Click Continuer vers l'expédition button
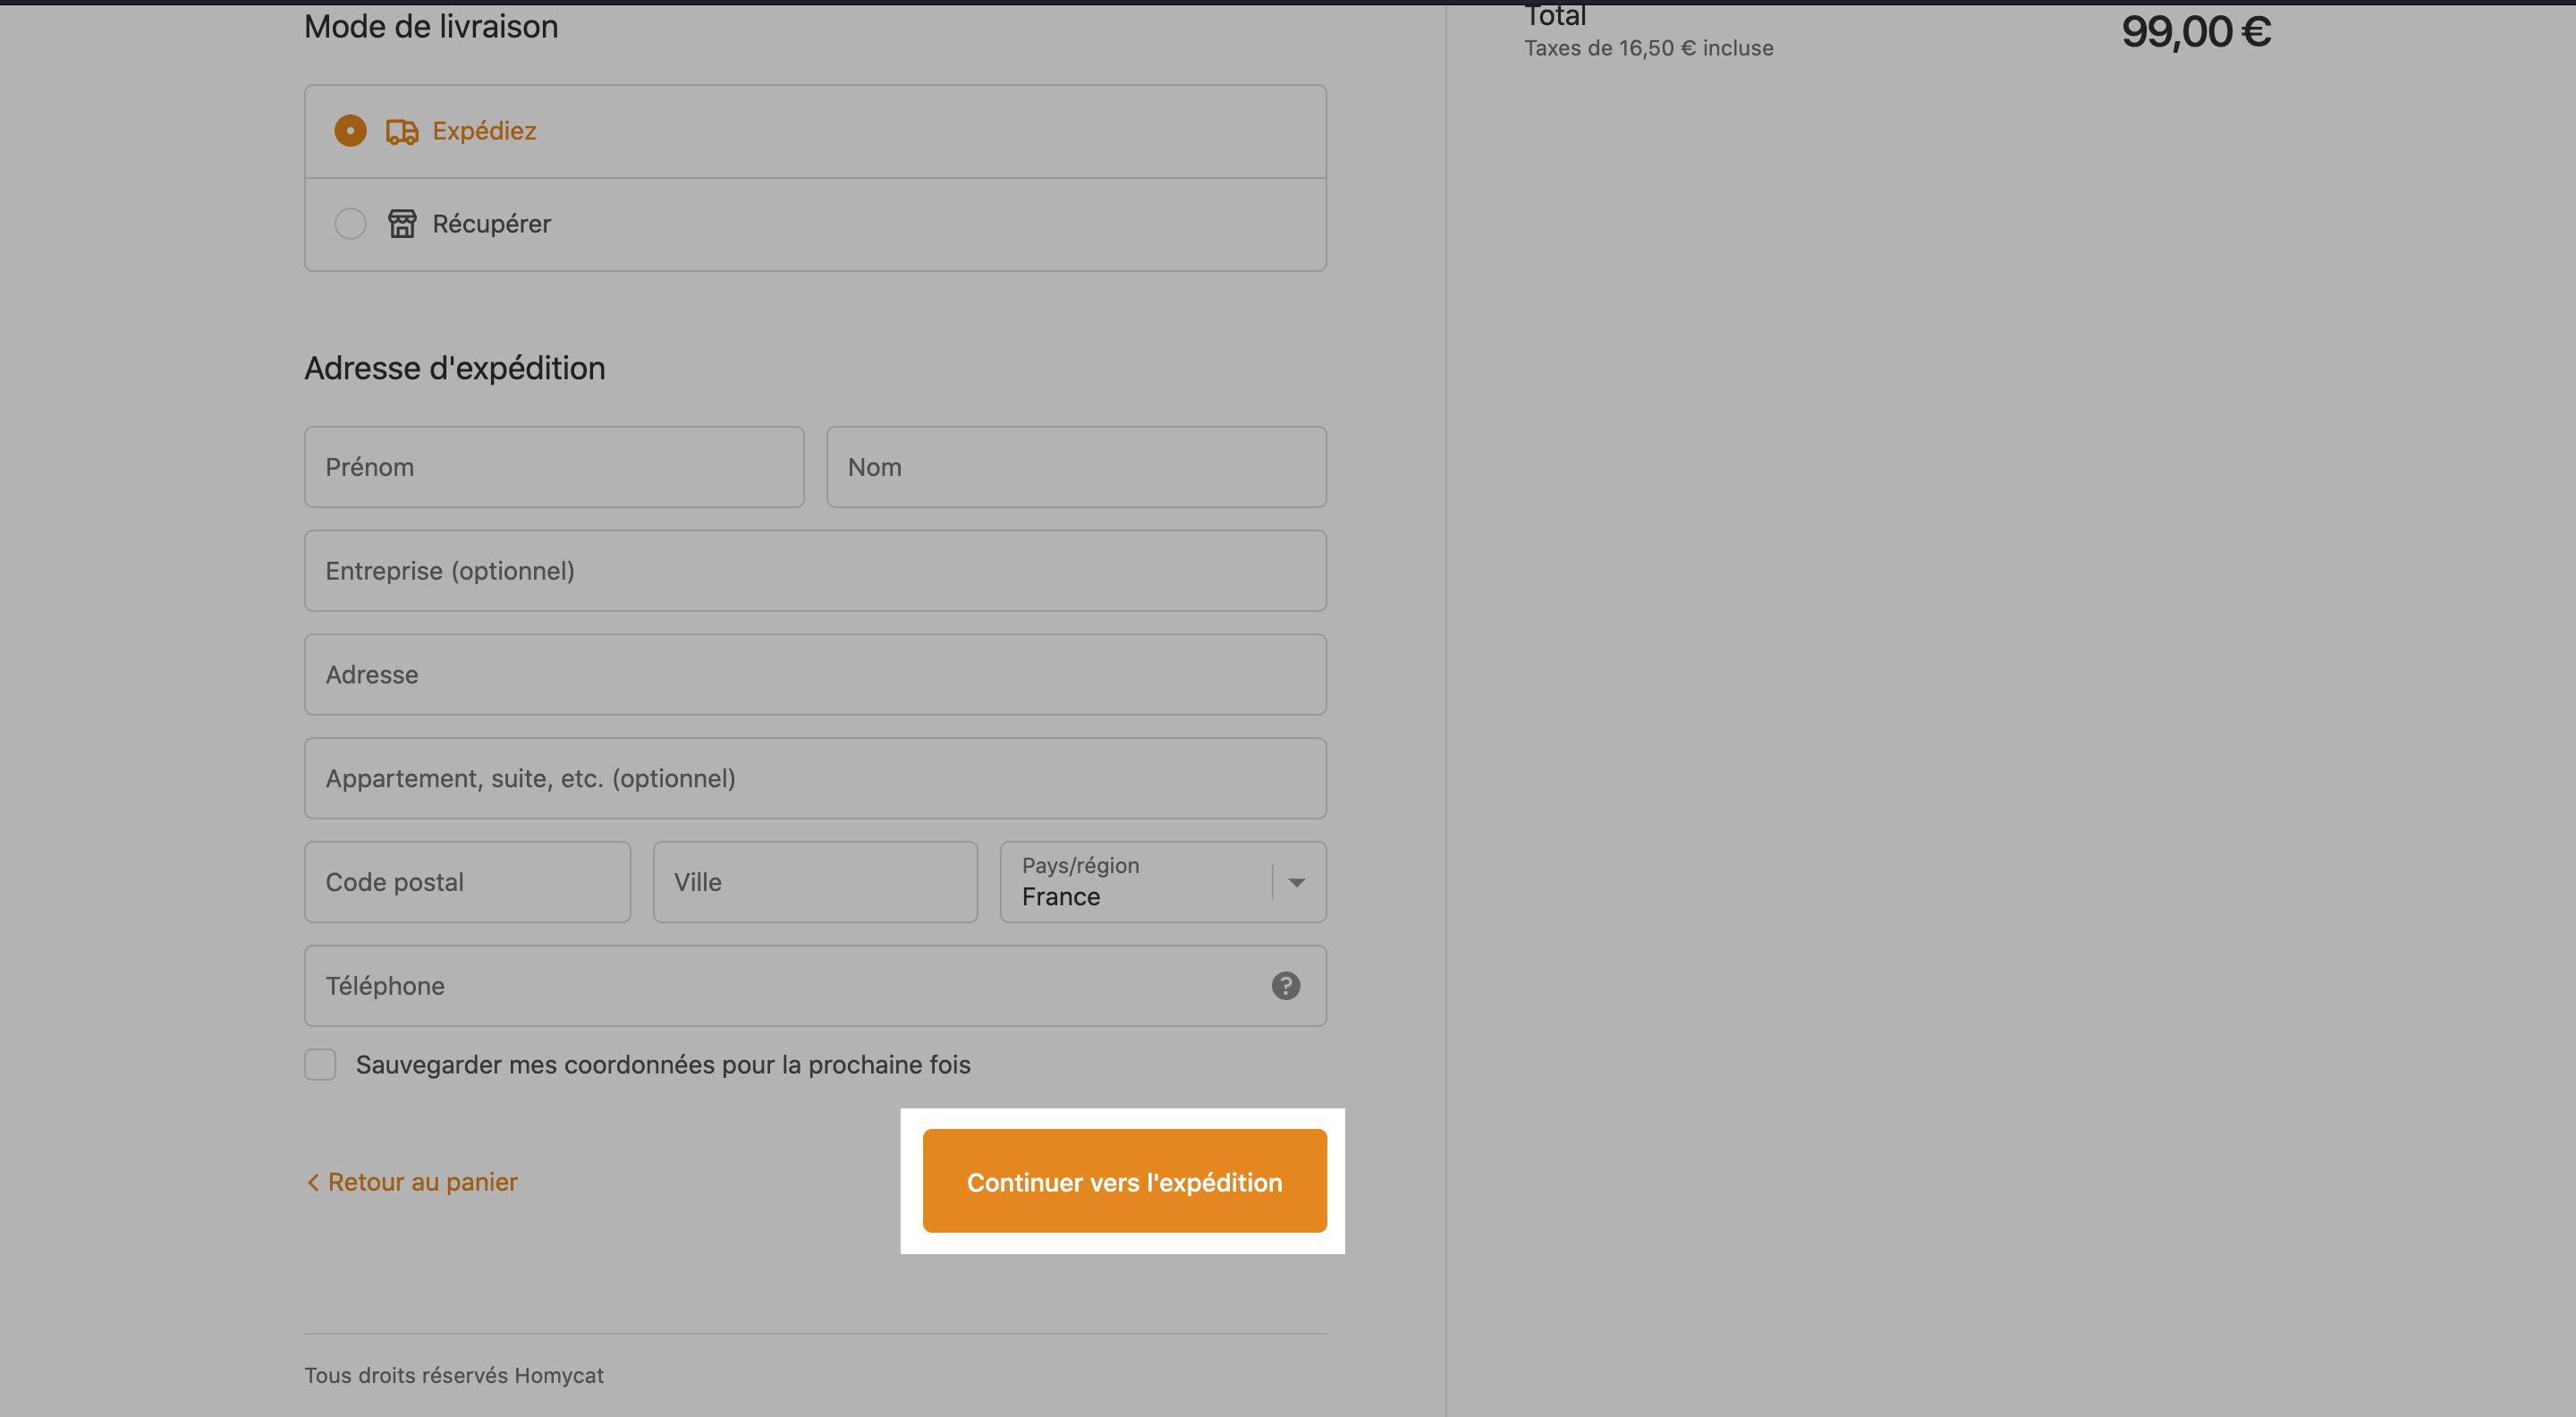Image resolution: width=2576 pixels, height=1417 pixels. click(x=1124, y=1181)
